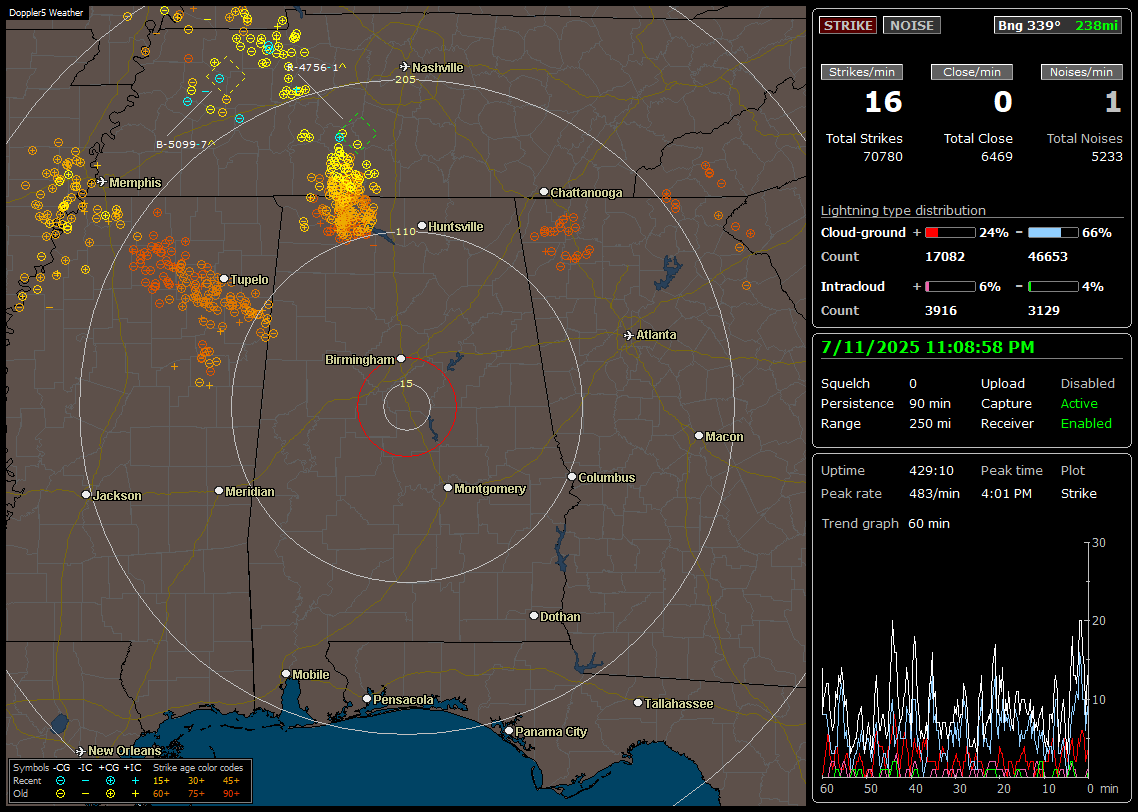Click the yellow dashed storm cell box

226,75
